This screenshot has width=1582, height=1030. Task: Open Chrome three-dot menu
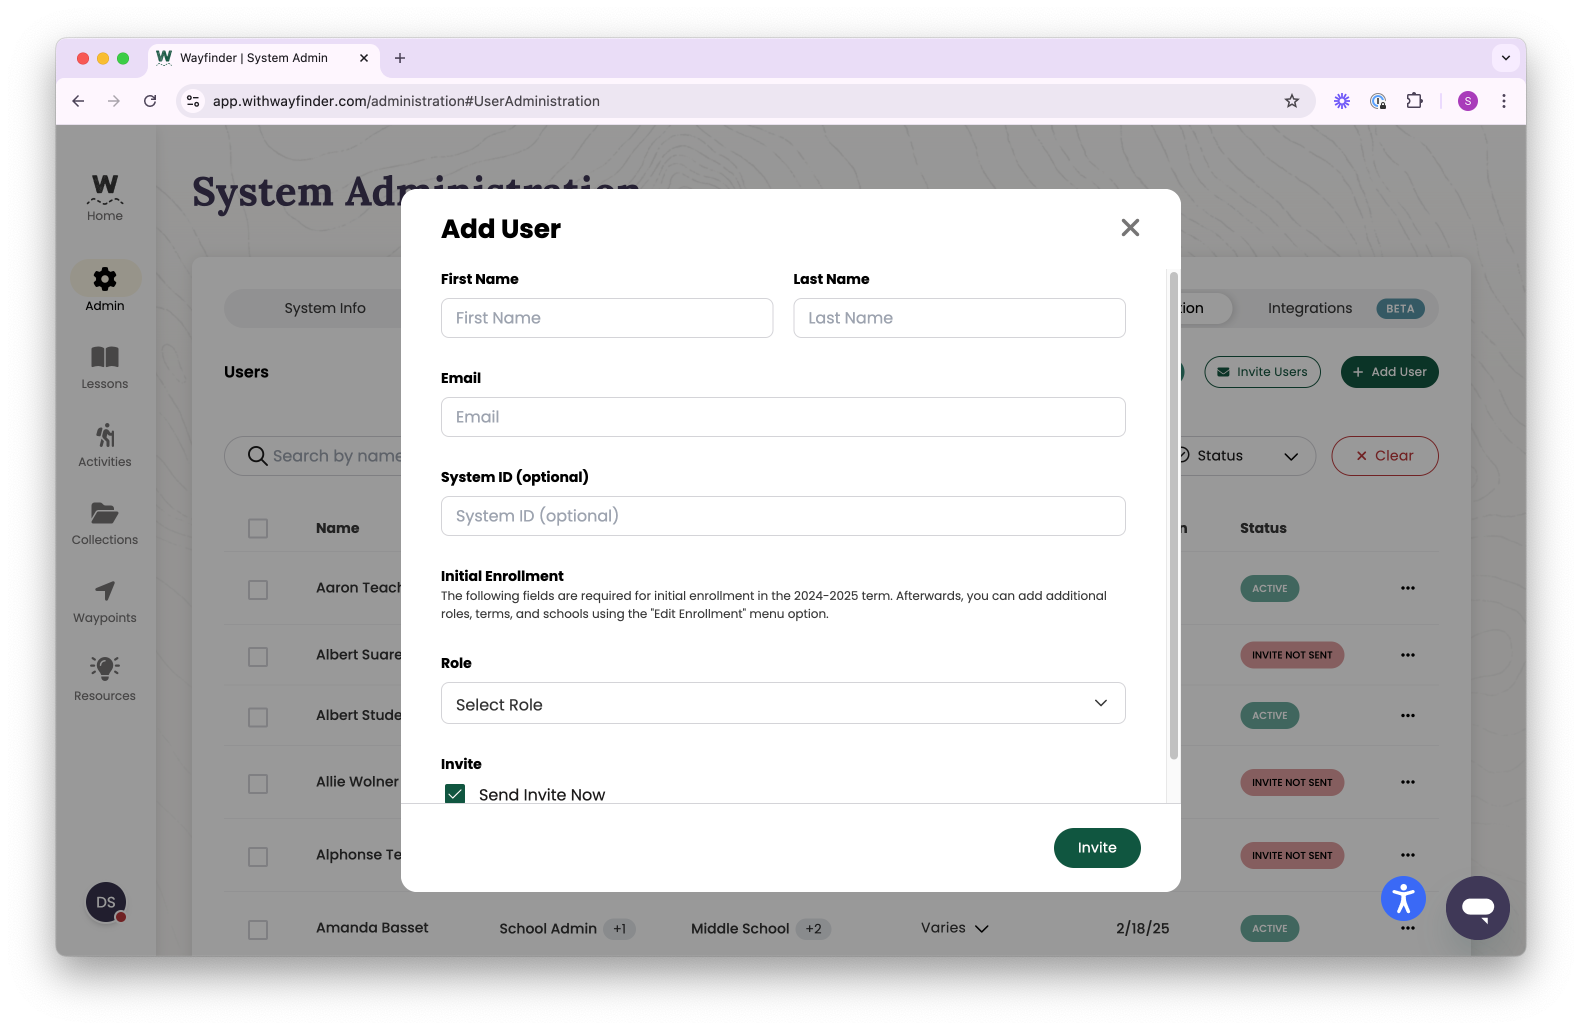pos(1503,101)
